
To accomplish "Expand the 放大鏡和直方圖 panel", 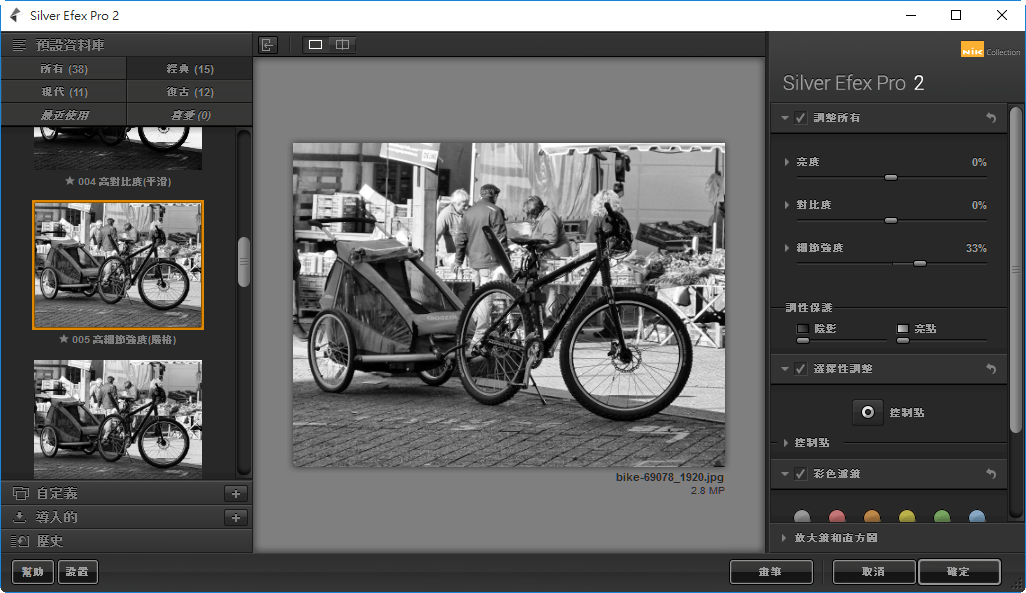I will tap(784, 538).
